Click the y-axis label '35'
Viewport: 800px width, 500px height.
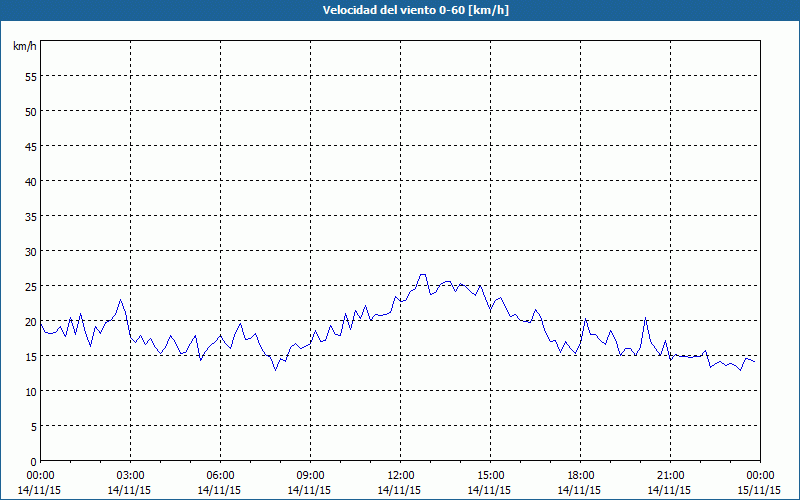click(x=31, y=216)
